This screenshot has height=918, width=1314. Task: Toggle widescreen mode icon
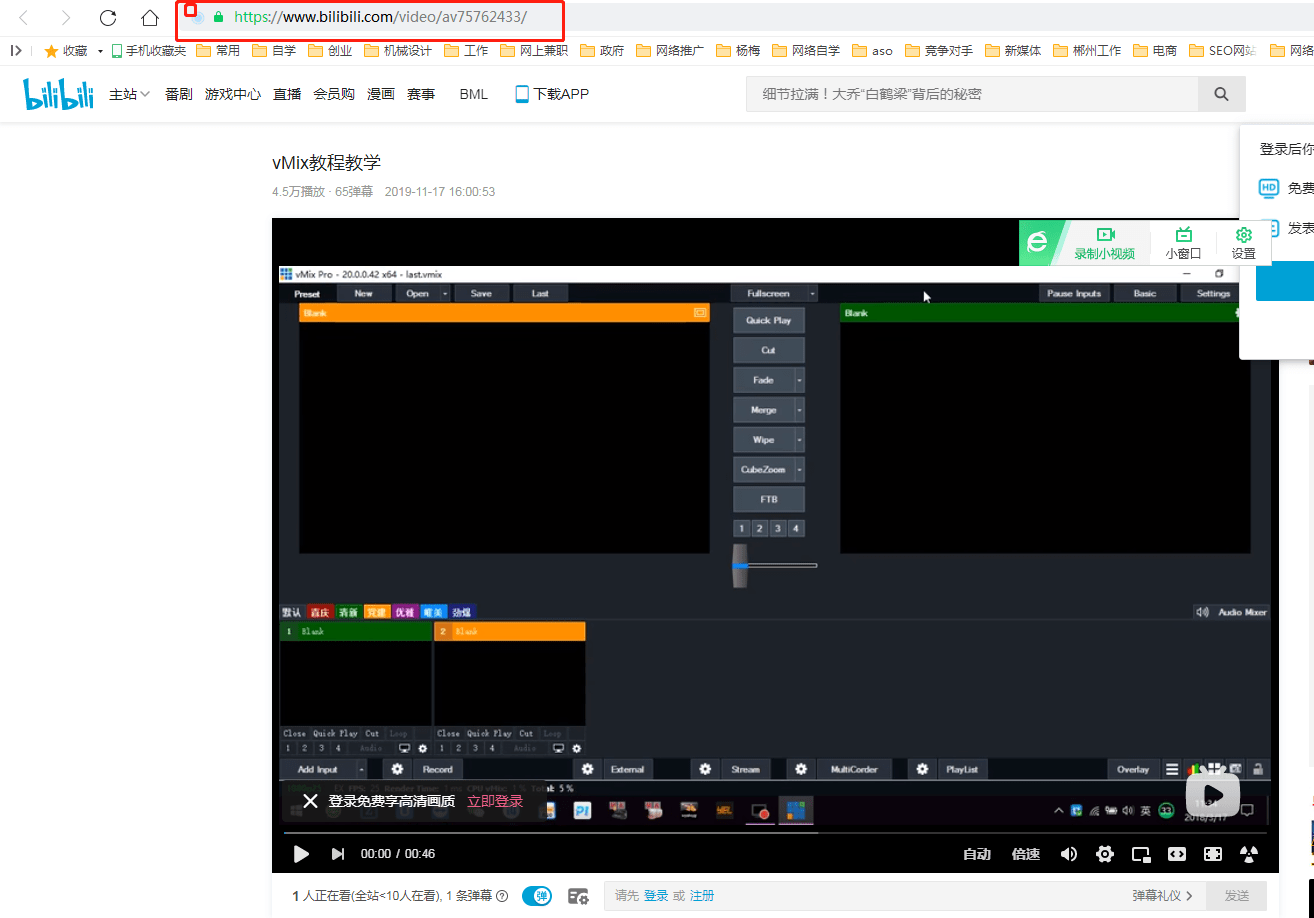(1177, 854)
